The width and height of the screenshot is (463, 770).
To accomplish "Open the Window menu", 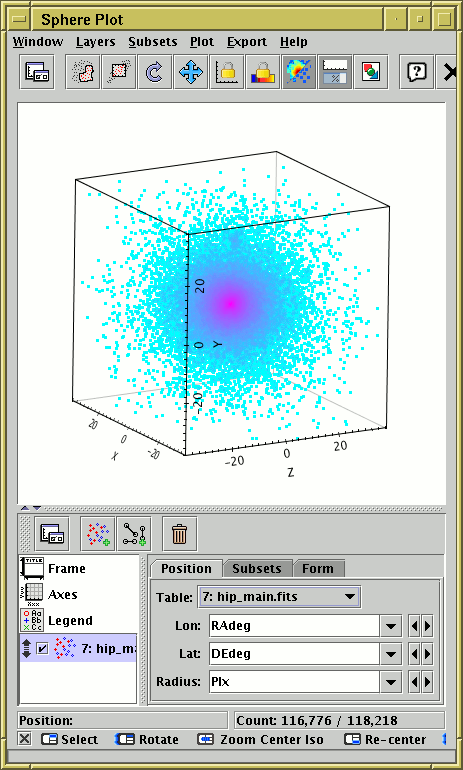I will tap(38, 42).
